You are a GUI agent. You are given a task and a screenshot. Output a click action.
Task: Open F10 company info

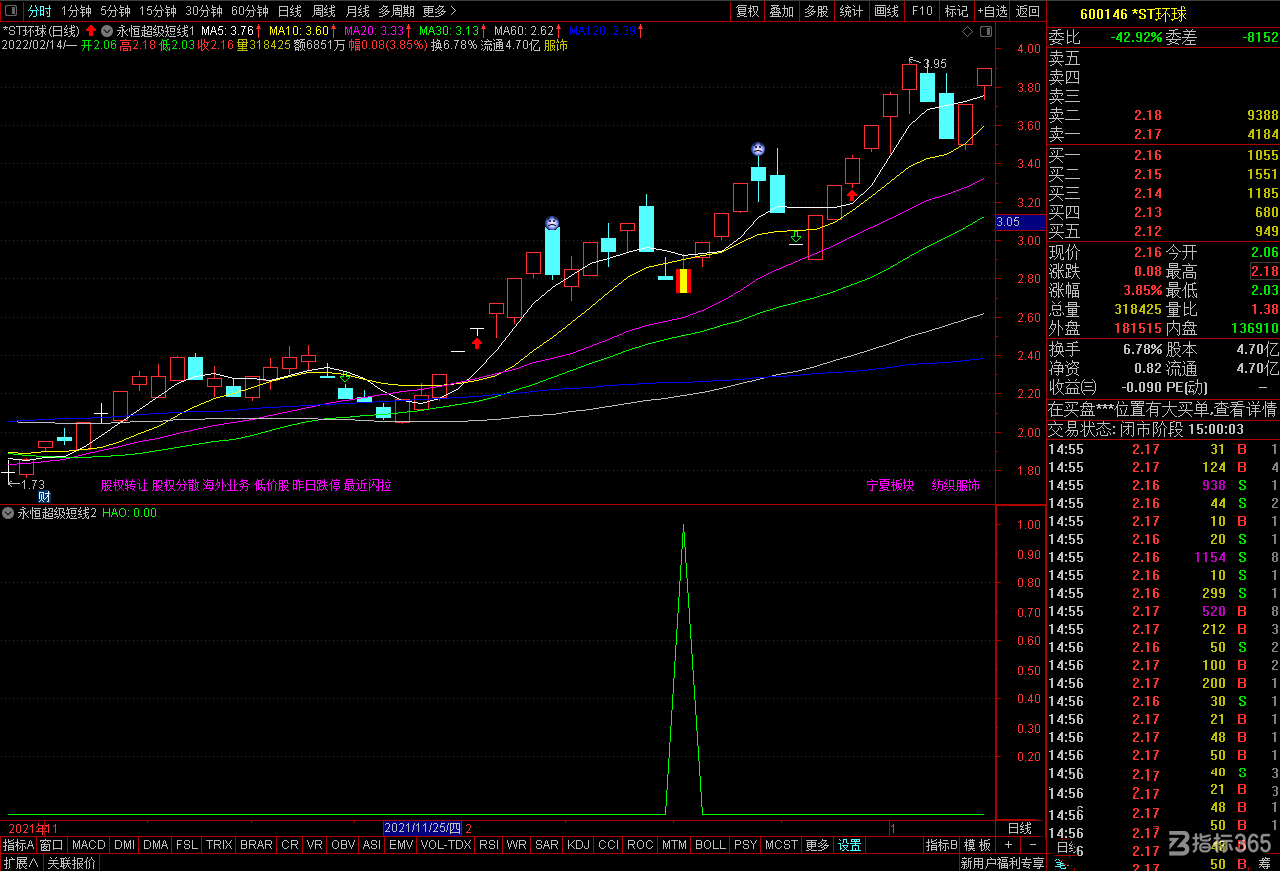pyautogui.click(x=922, y=11)
